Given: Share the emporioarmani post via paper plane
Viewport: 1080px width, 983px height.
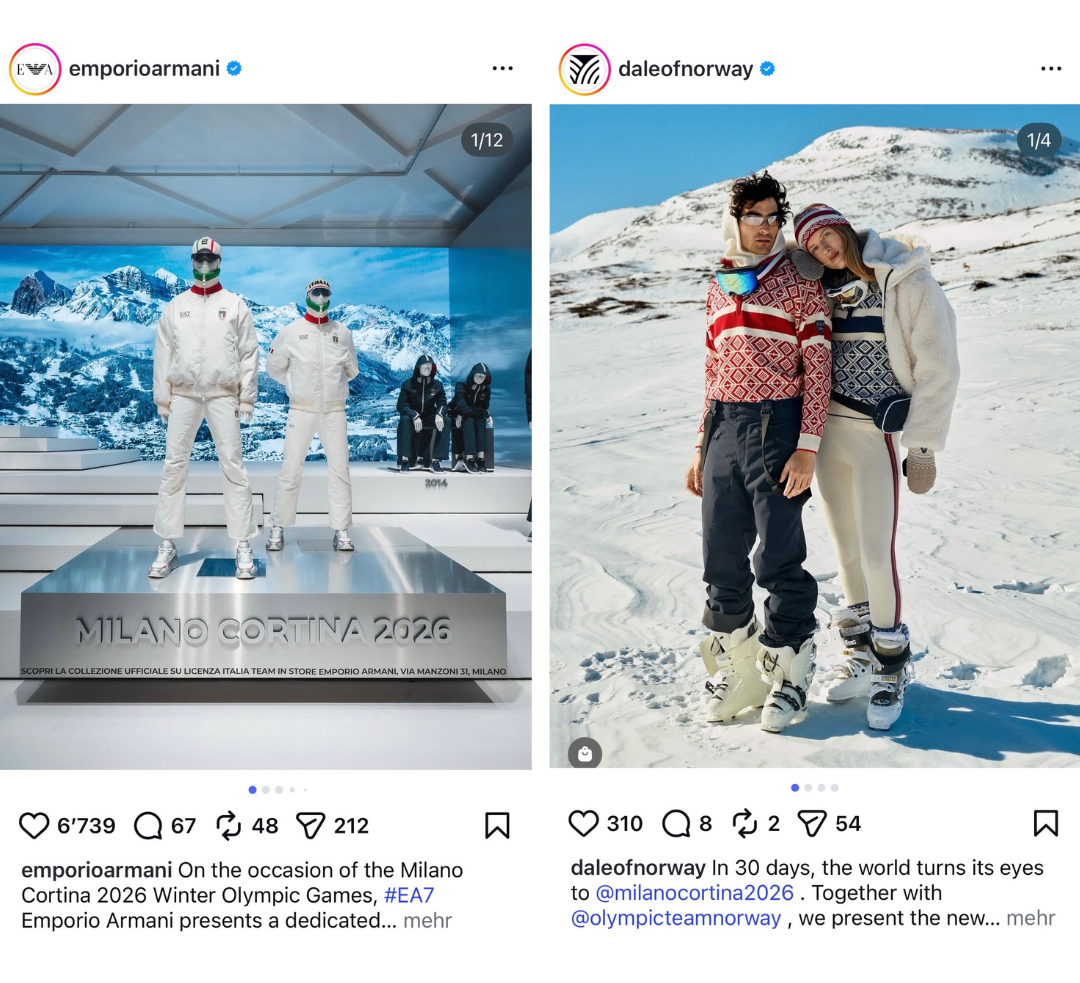Looking at the screenshot, I should click(x=311, y=825).
